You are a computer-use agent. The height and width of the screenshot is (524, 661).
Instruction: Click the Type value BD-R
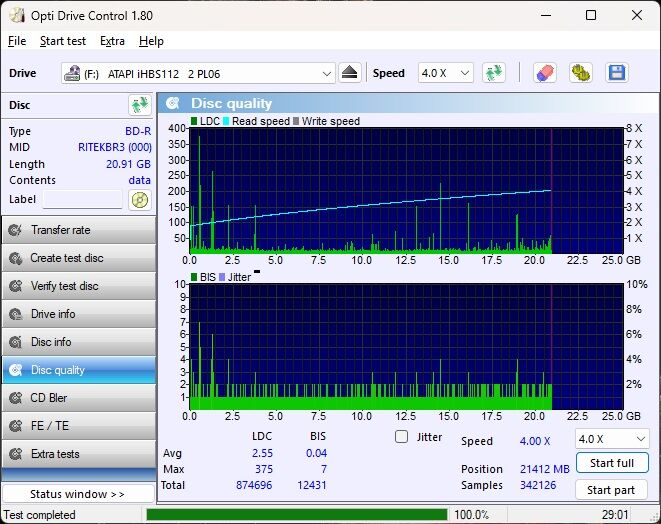coord(138,131)
